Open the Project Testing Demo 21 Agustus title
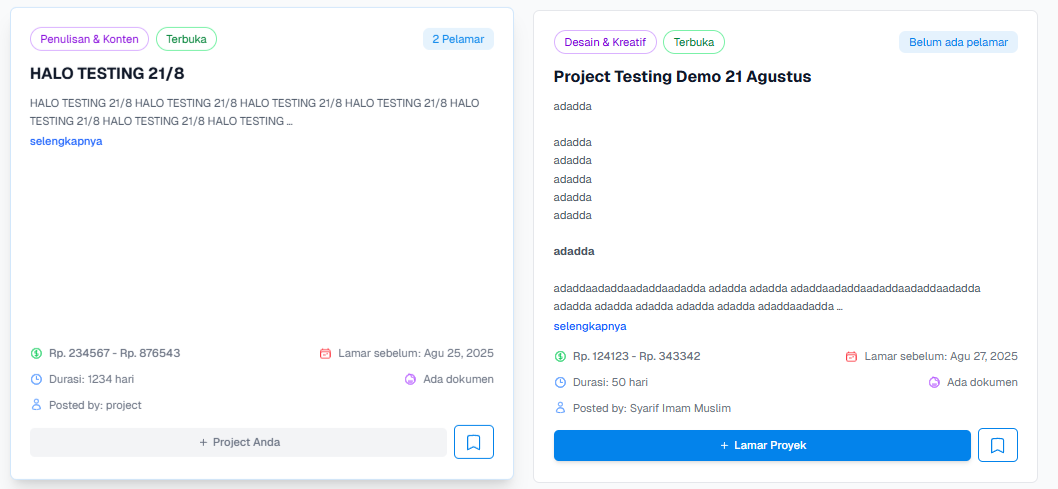The width and height of the screenshot is (1058, 489). [x=682, y=76]
